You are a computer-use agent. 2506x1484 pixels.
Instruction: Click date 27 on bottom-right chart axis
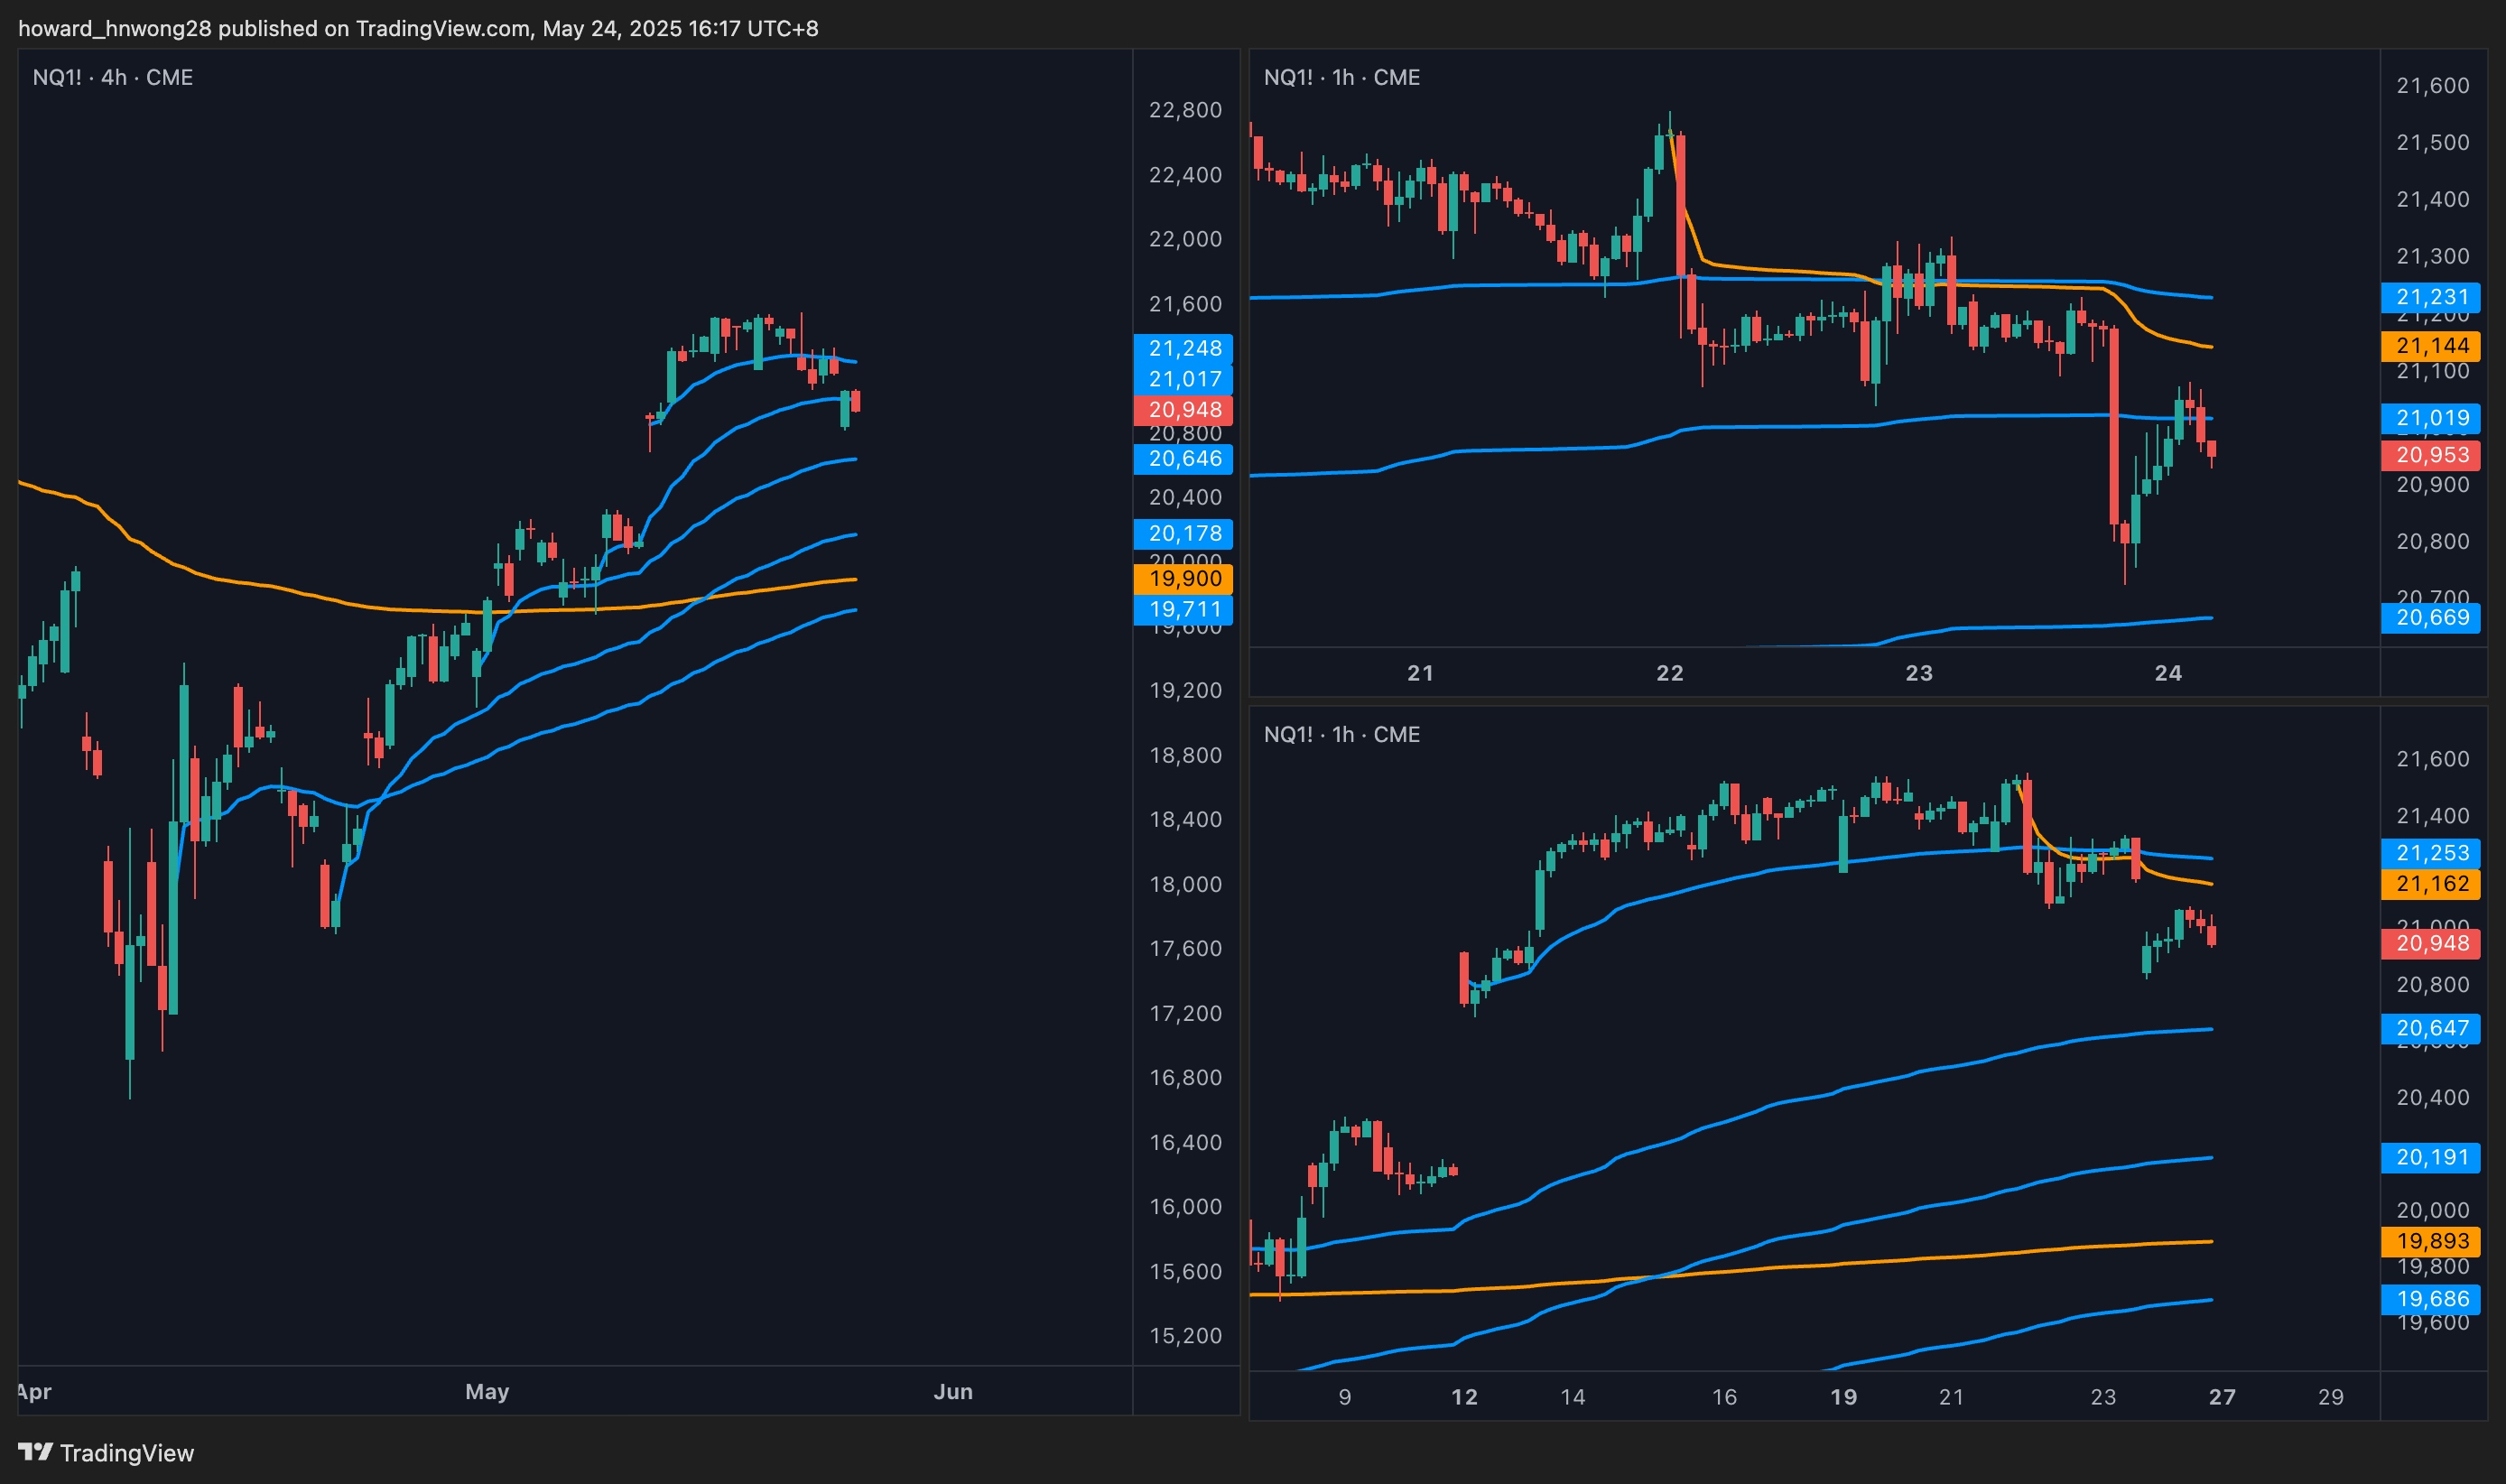(2221, 1397)
